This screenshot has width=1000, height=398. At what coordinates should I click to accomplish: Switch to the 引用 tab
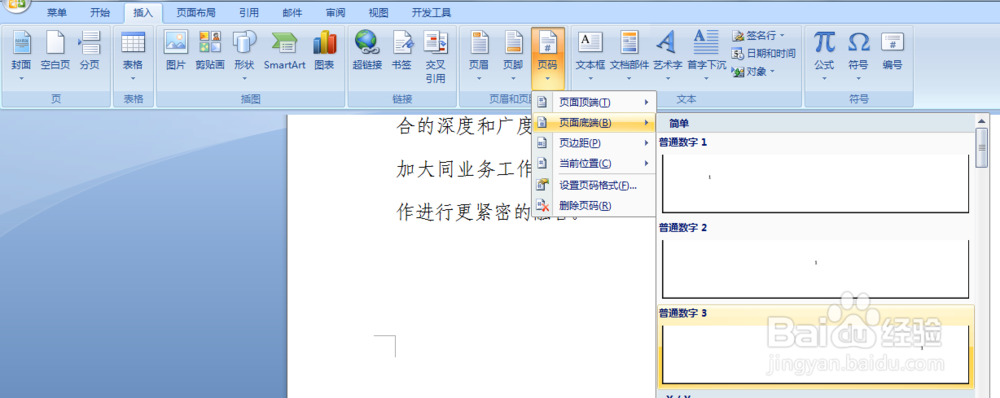pyautogui.click(x=249, y=13)
